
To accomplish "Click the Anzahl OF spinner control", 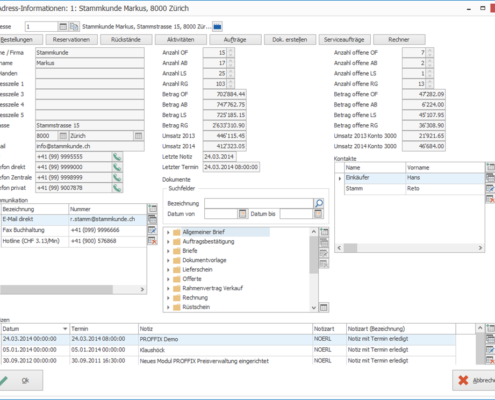I will click(x=231, y=52).
